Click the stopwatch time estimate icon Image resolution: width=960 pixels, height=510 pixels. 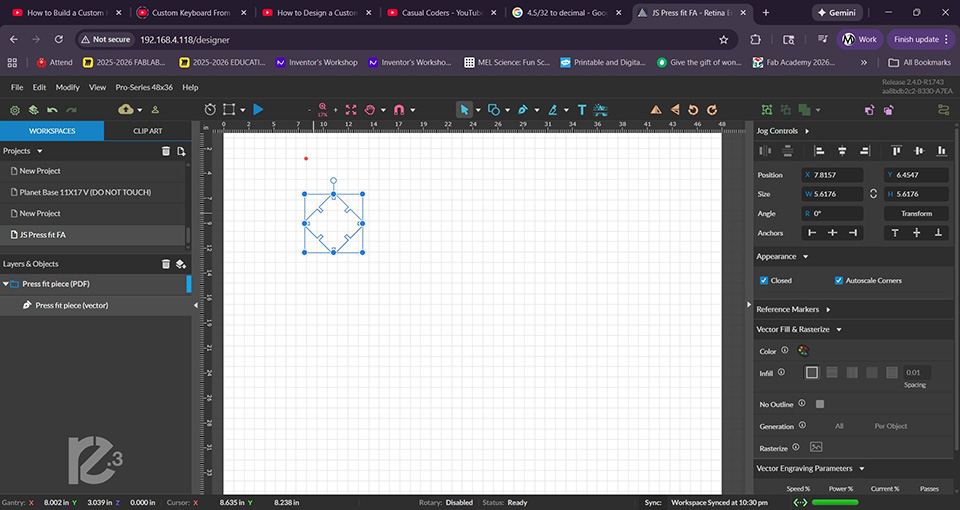click(x=210, y=110)
